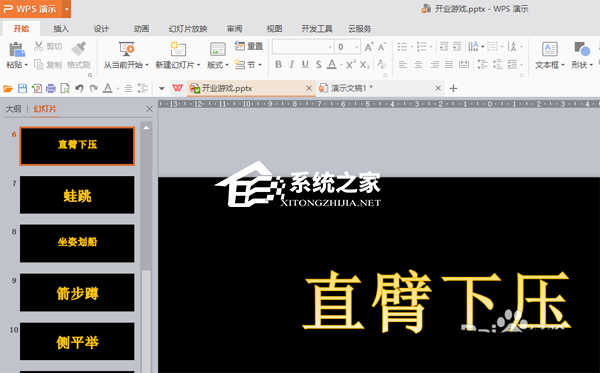Open the 动画 ribbon tab

pos(141,29)
